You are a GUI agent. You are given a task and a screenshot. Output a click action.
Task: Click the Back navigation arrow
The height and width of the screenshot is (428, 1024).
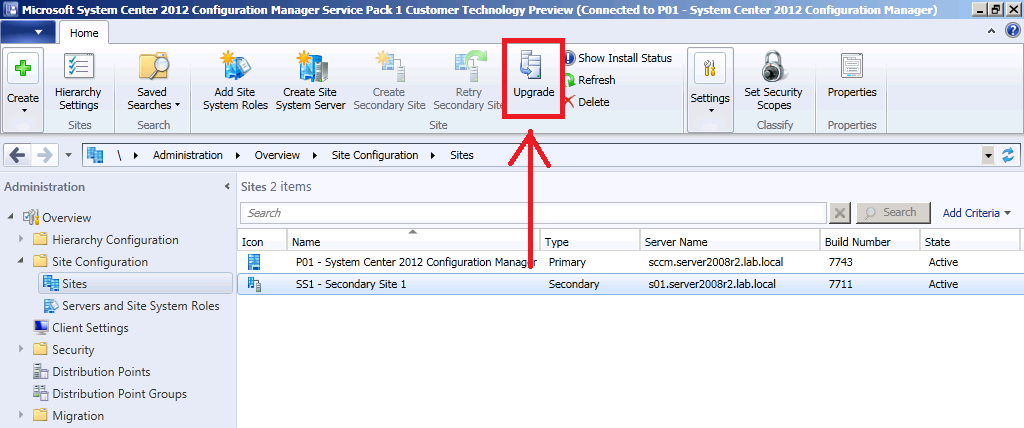(18, 155)
